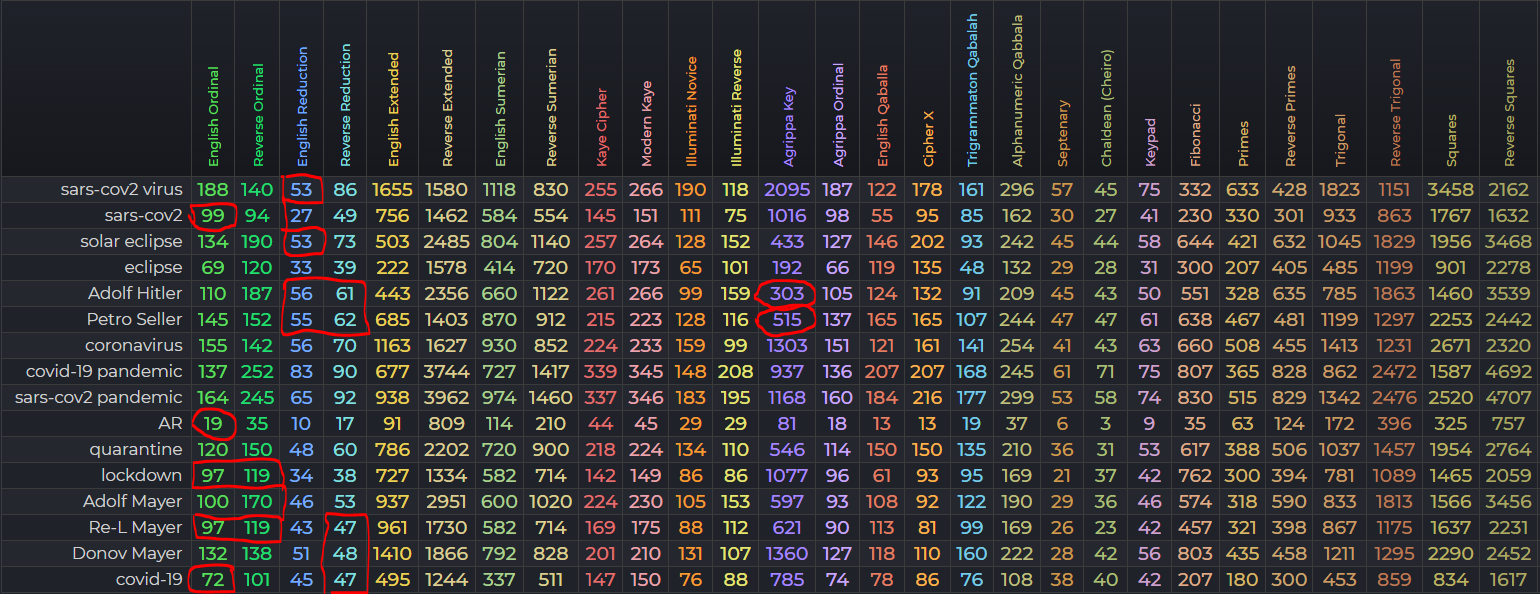
Task: Click the 'covid-19' row label
Action: (x=150, y=579)
